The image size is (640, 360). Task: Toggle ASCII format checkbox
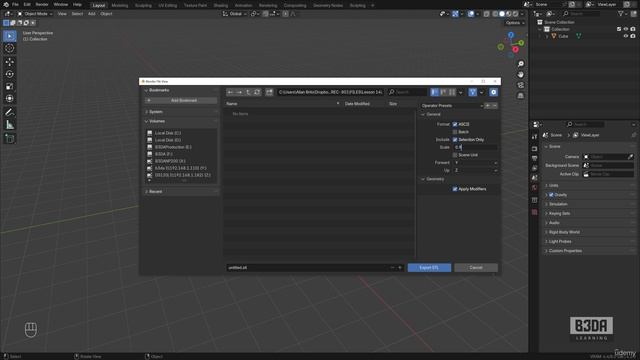(455, 124)
